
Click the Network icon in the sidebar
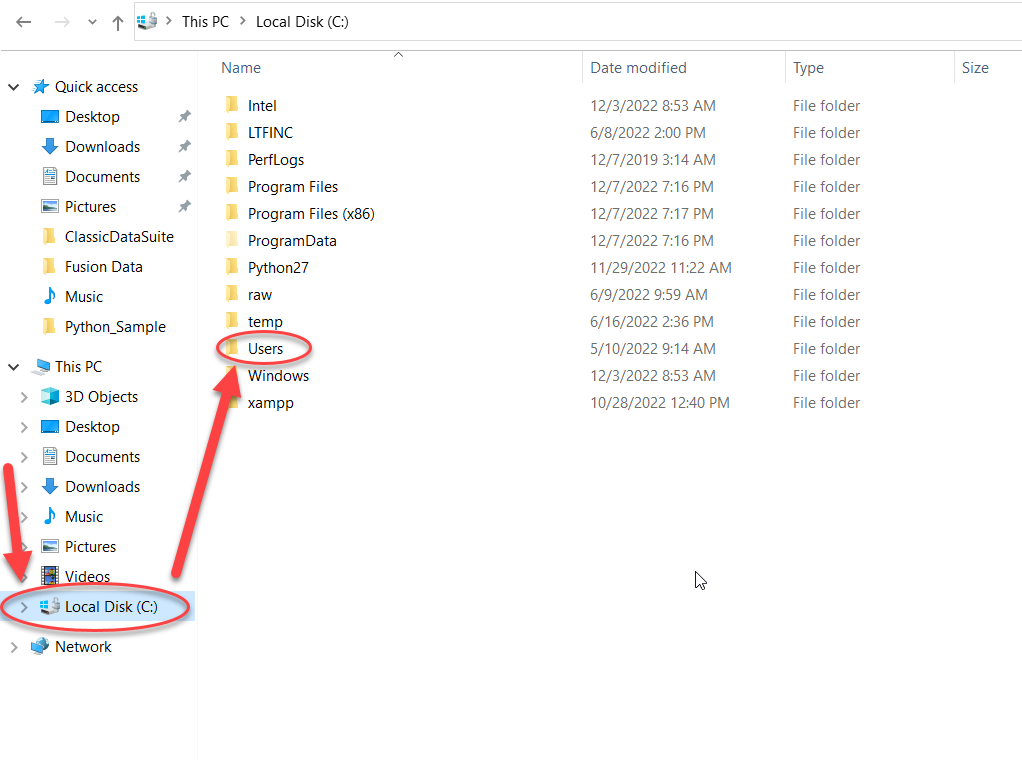tap(40, 647)
